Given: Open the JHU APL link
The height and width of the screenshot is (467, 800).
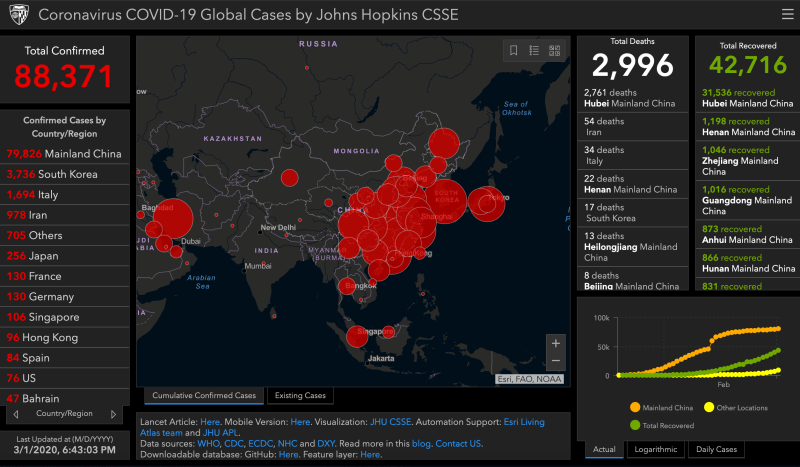Looking at the screenshot, I should tap(220, 433).
